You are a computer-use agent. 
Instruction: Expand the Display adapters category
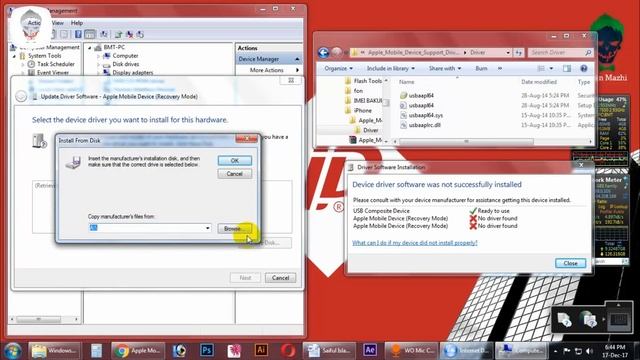pyautogui.click(x=98, y=73)
